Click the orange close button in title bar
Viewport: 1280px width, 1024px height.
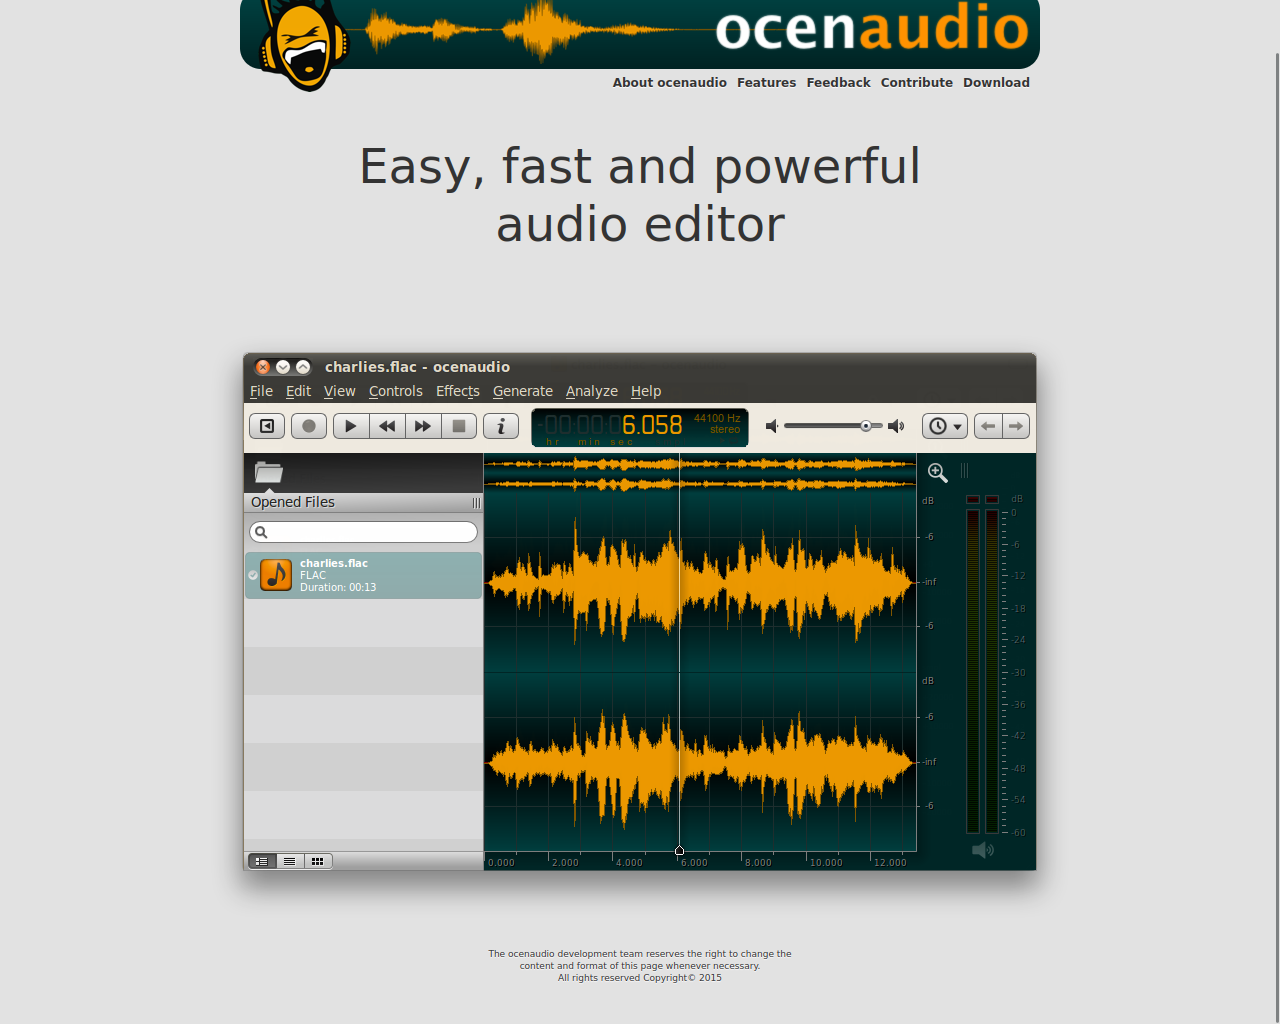pos(263,367)
